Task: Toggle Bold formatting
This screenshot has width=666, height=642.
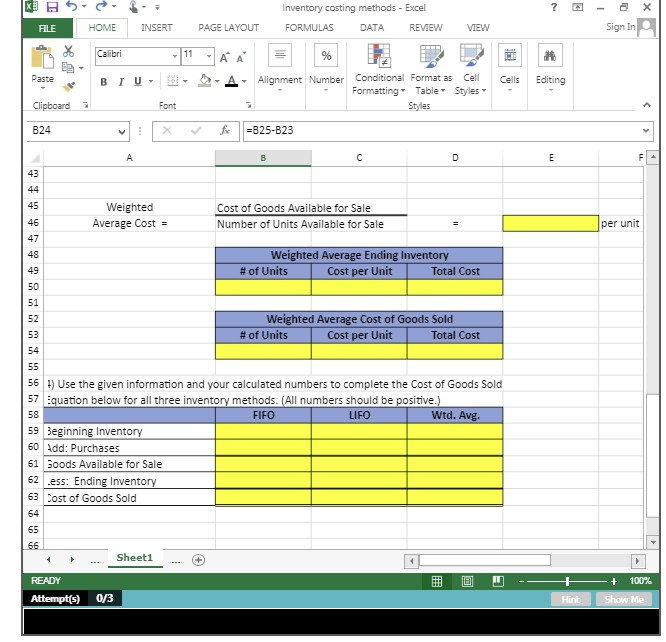Action: [104, 82]
